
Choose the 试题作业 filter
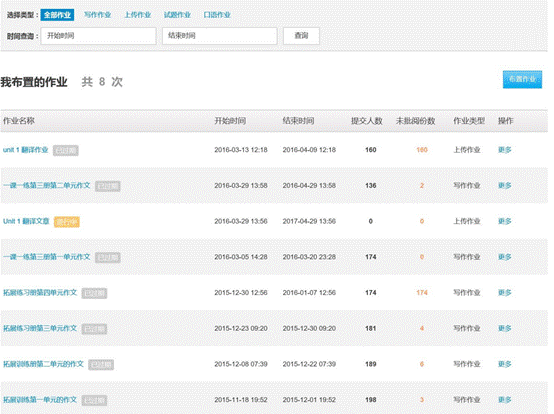(x=177, y=15)
